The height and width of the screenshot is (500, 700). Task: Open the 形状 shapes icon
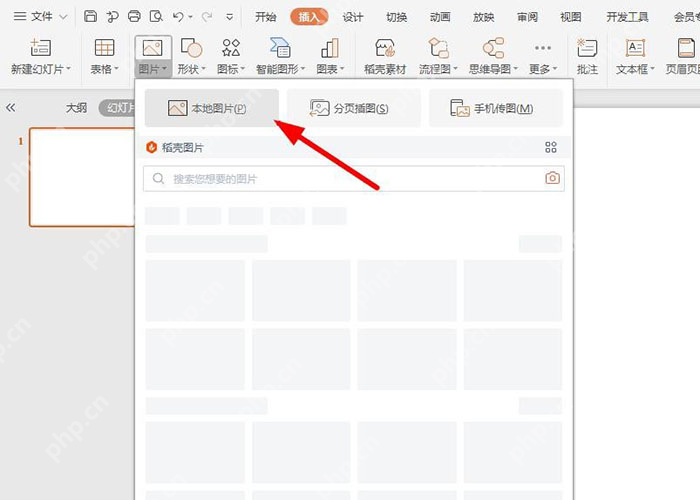pos(192,47)
